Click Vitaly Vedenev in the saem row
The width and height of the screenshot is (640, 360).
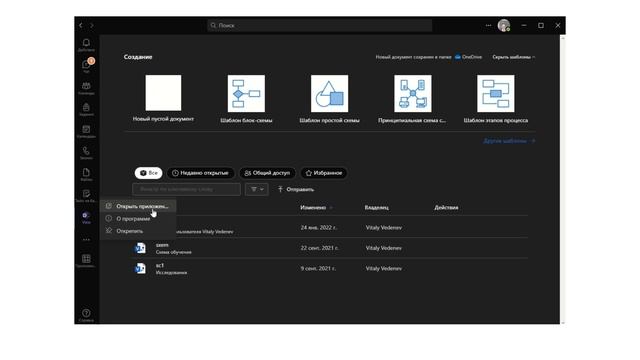[384, 248]
